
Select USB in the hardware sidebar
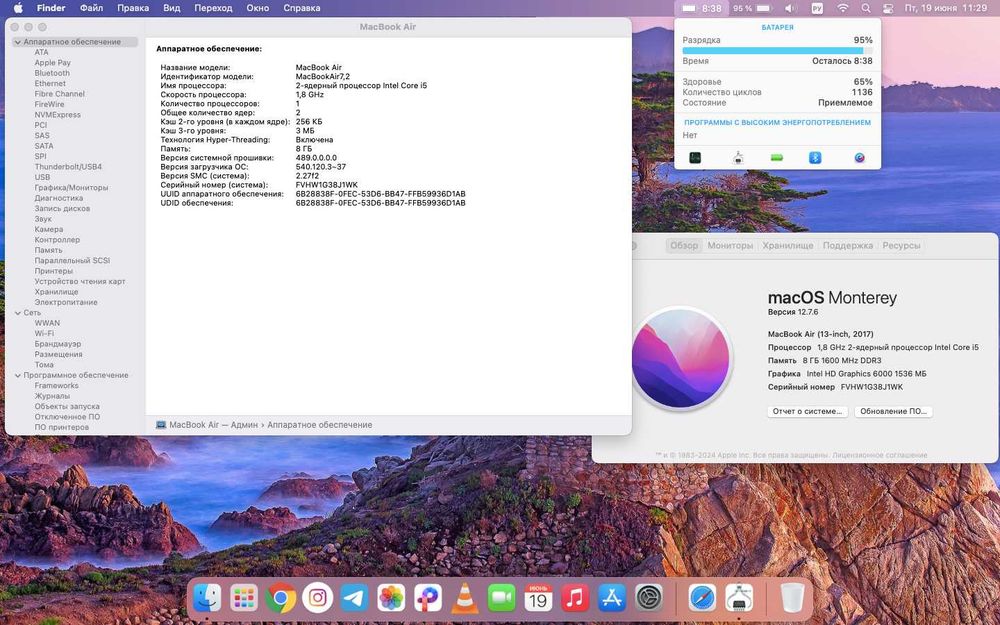pyautogui.click(x=42, y=177)
